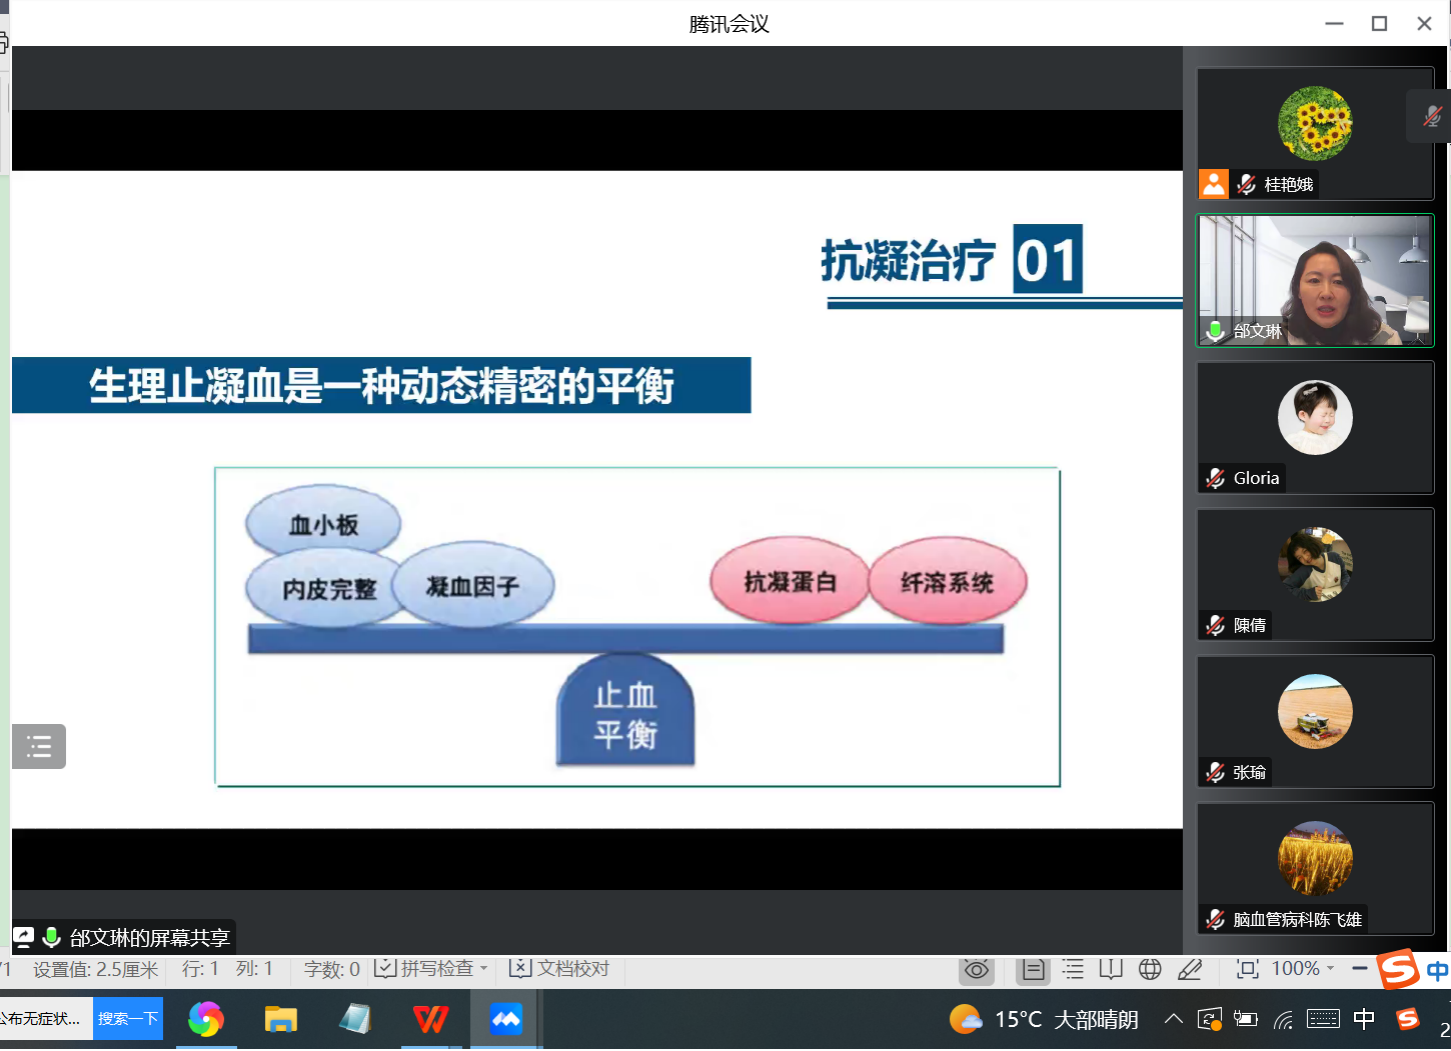Click the eye protection mode icon
Viewport: 1451px width, 1051px height.
(x=976, y=969)
